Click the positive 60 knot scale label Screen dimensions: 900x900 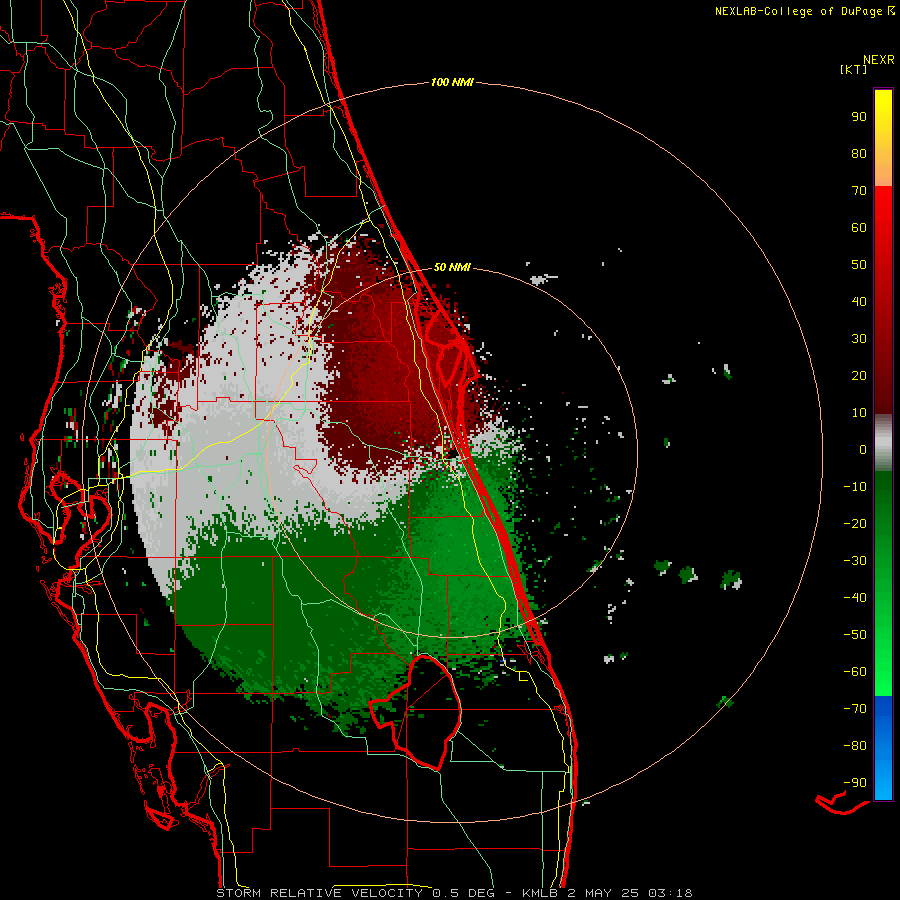[859, 227]
